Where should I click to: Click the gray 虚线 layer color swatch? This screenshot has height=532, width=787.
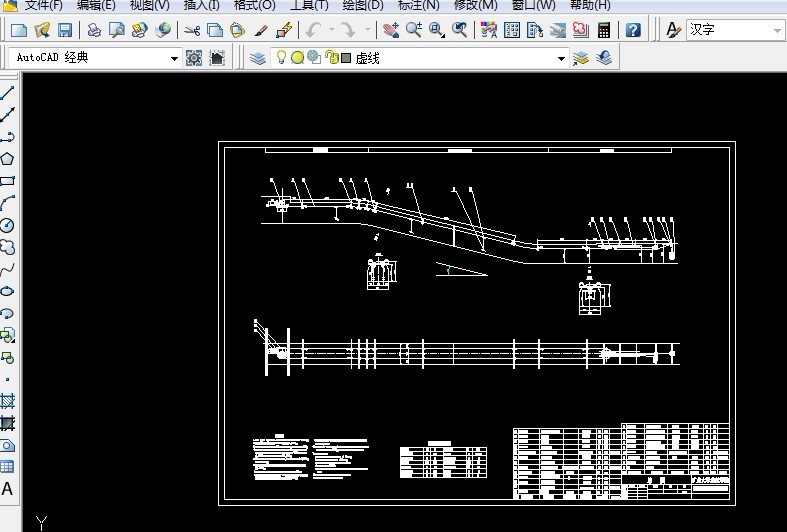point(346,58)
